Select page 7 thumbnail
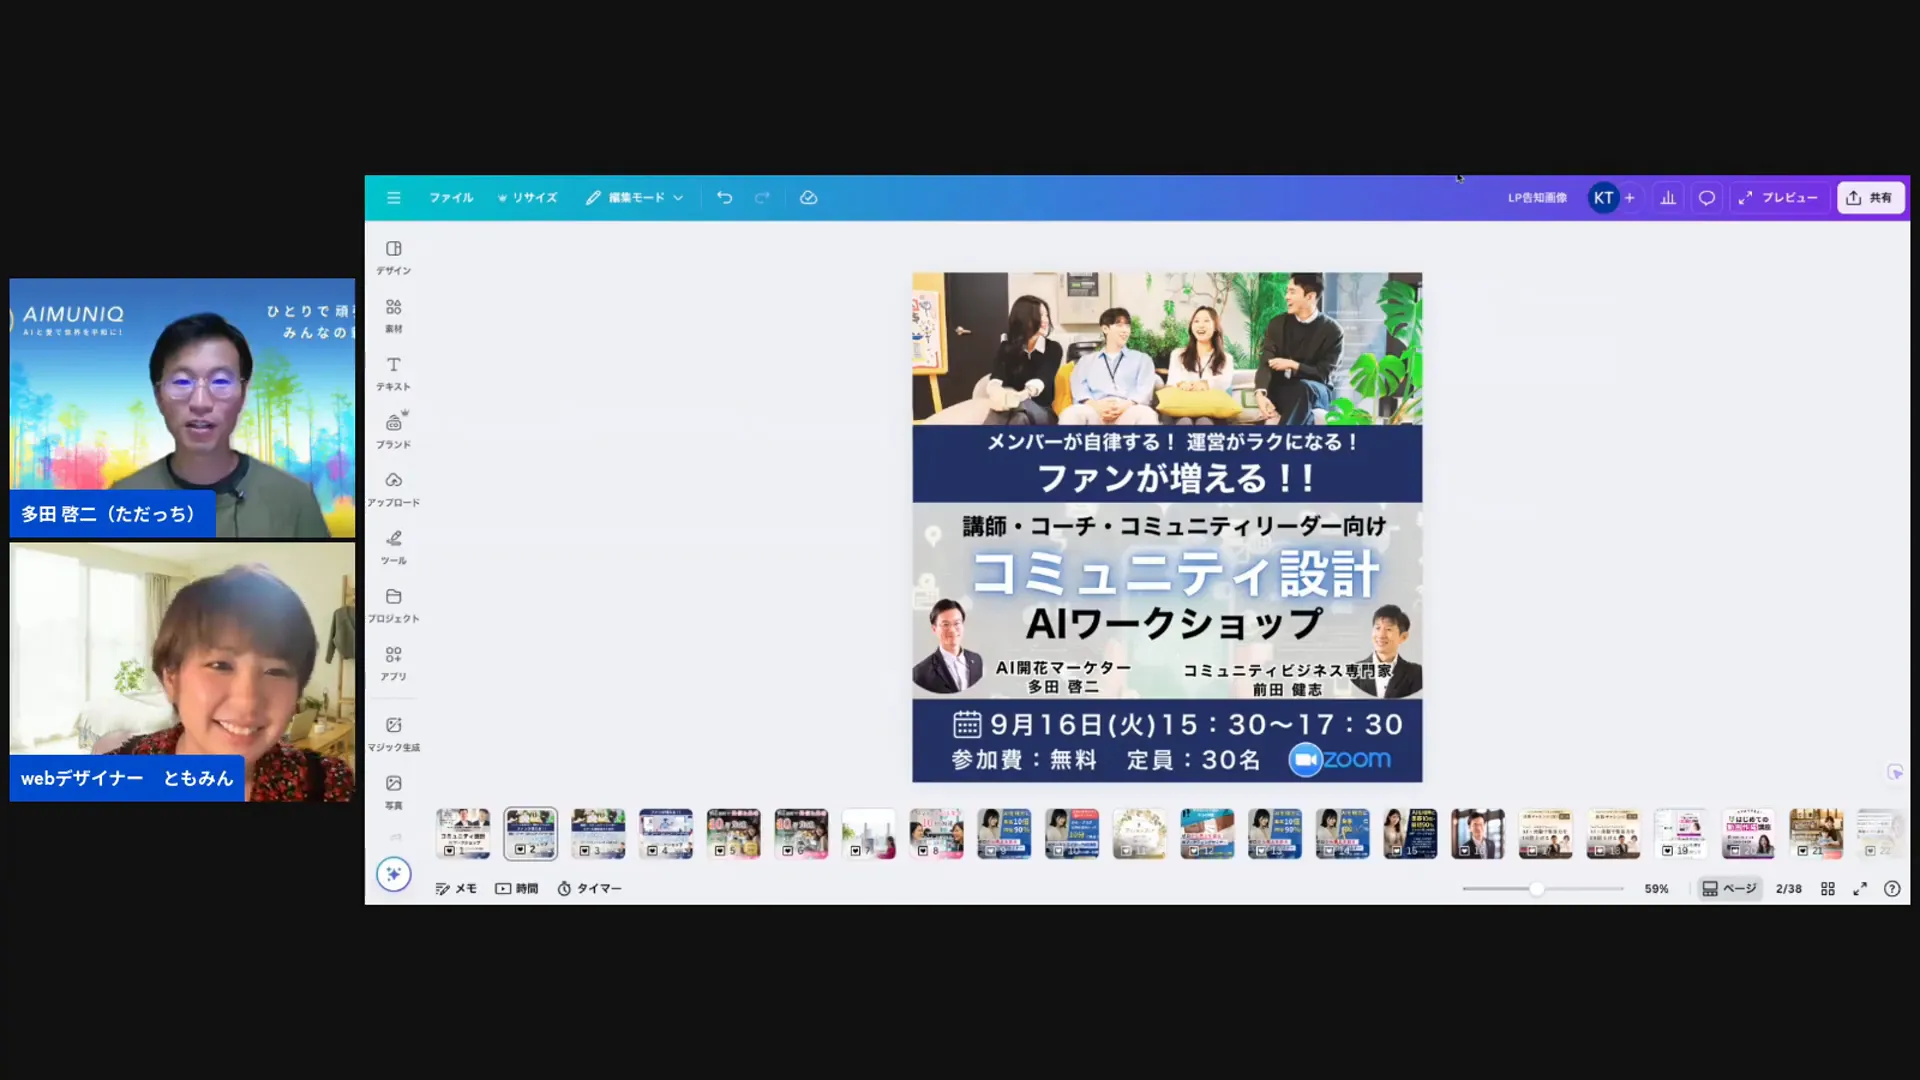 tap(869, 834)
